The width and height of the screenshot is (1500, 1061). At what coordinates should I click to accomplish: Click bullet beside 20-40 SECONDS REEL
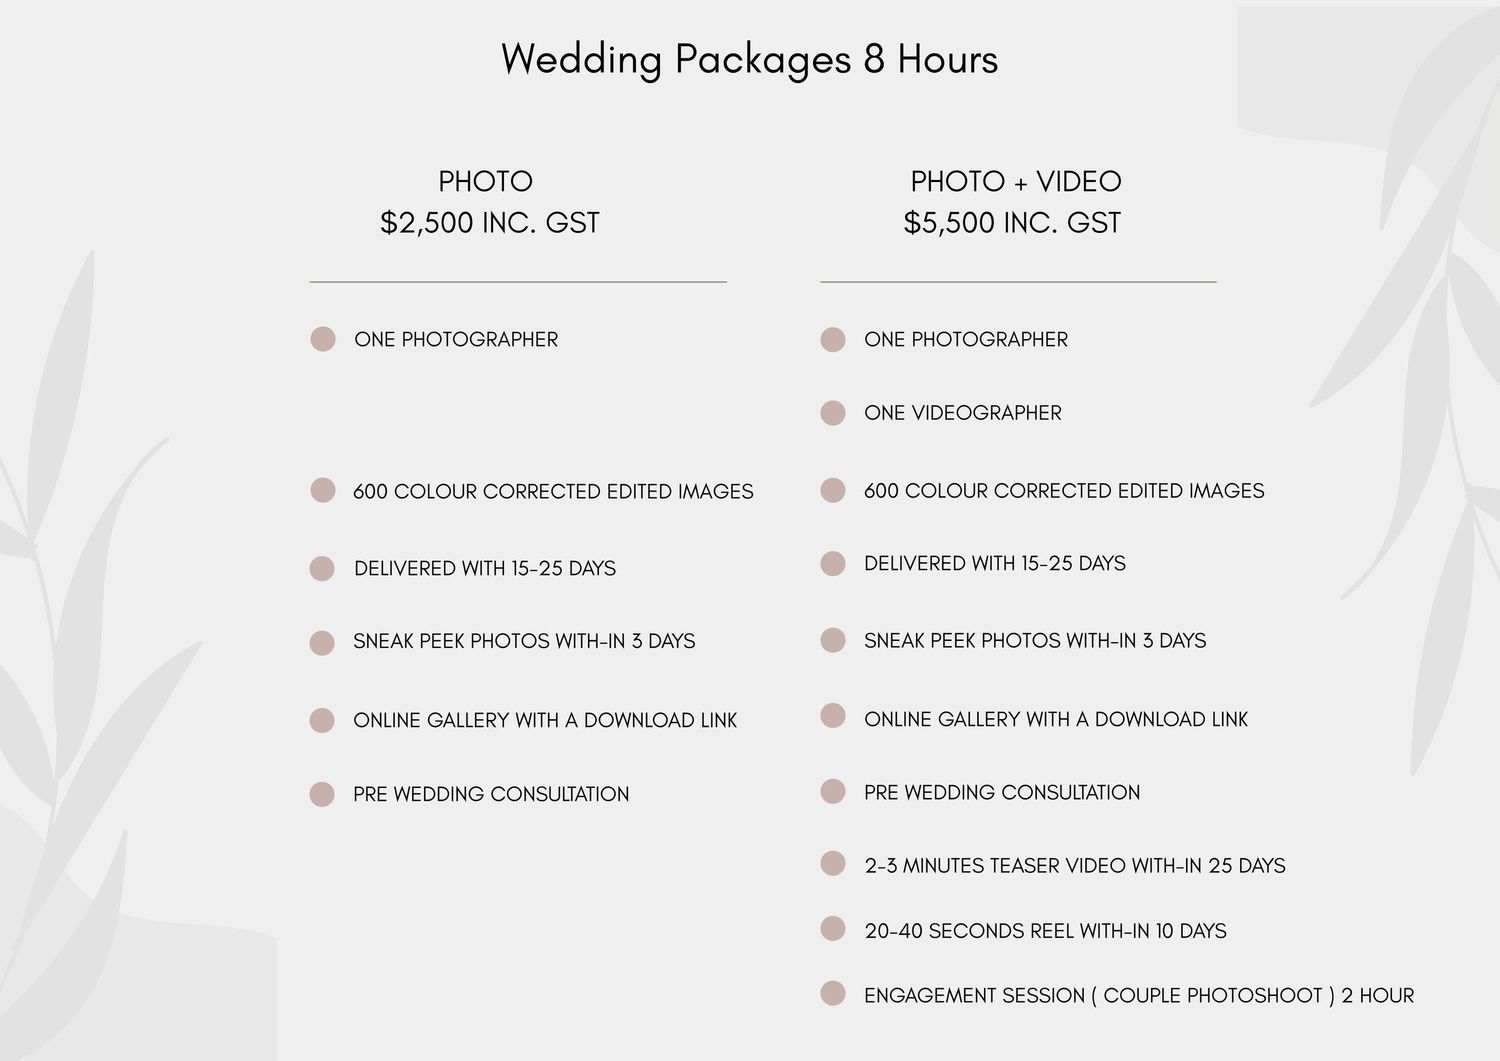(833, 929)
